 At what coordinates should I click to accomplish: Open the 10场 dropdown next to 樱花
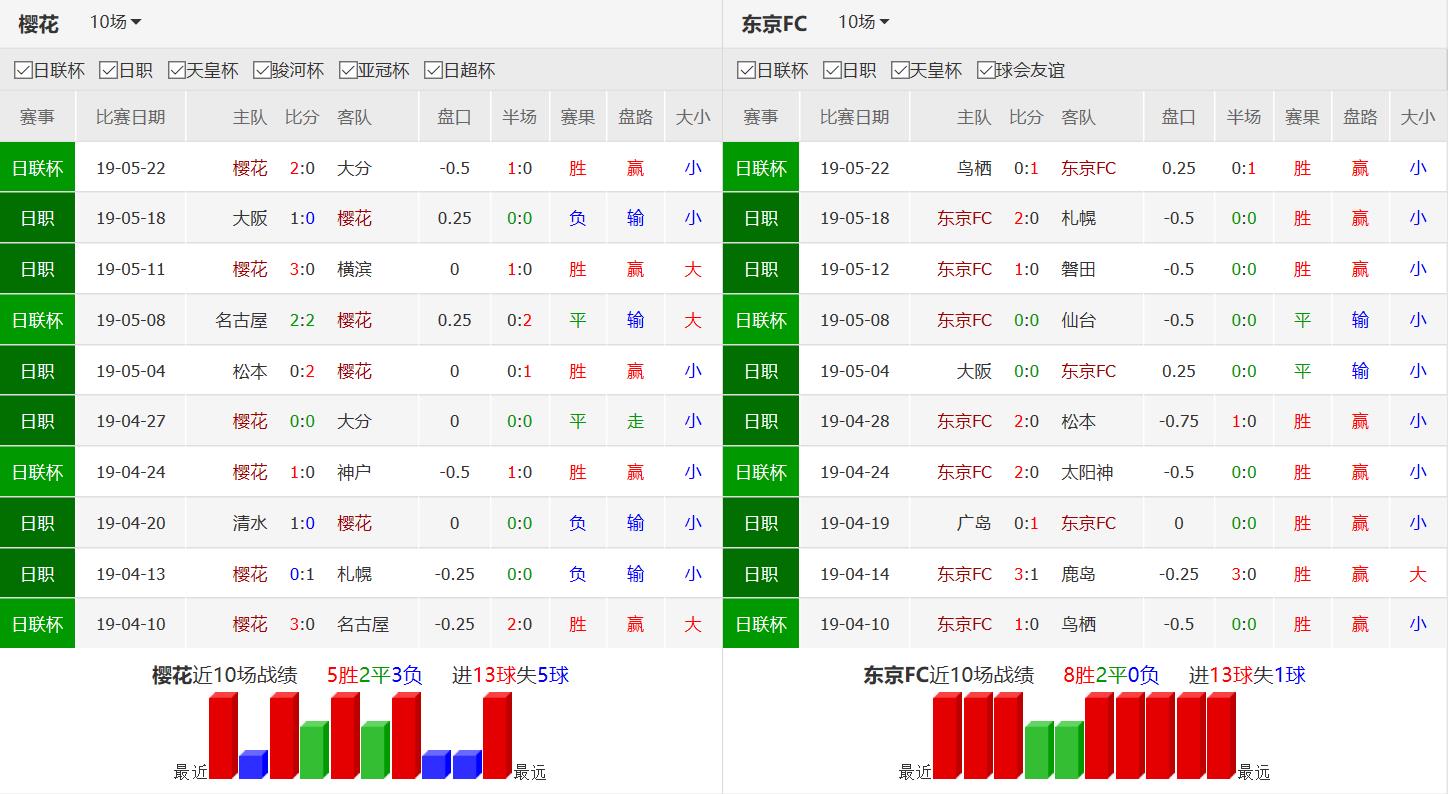115,22
